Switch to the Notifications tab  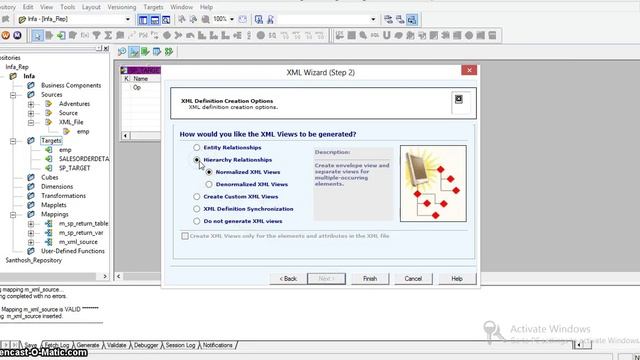click(x=218, y=345)
